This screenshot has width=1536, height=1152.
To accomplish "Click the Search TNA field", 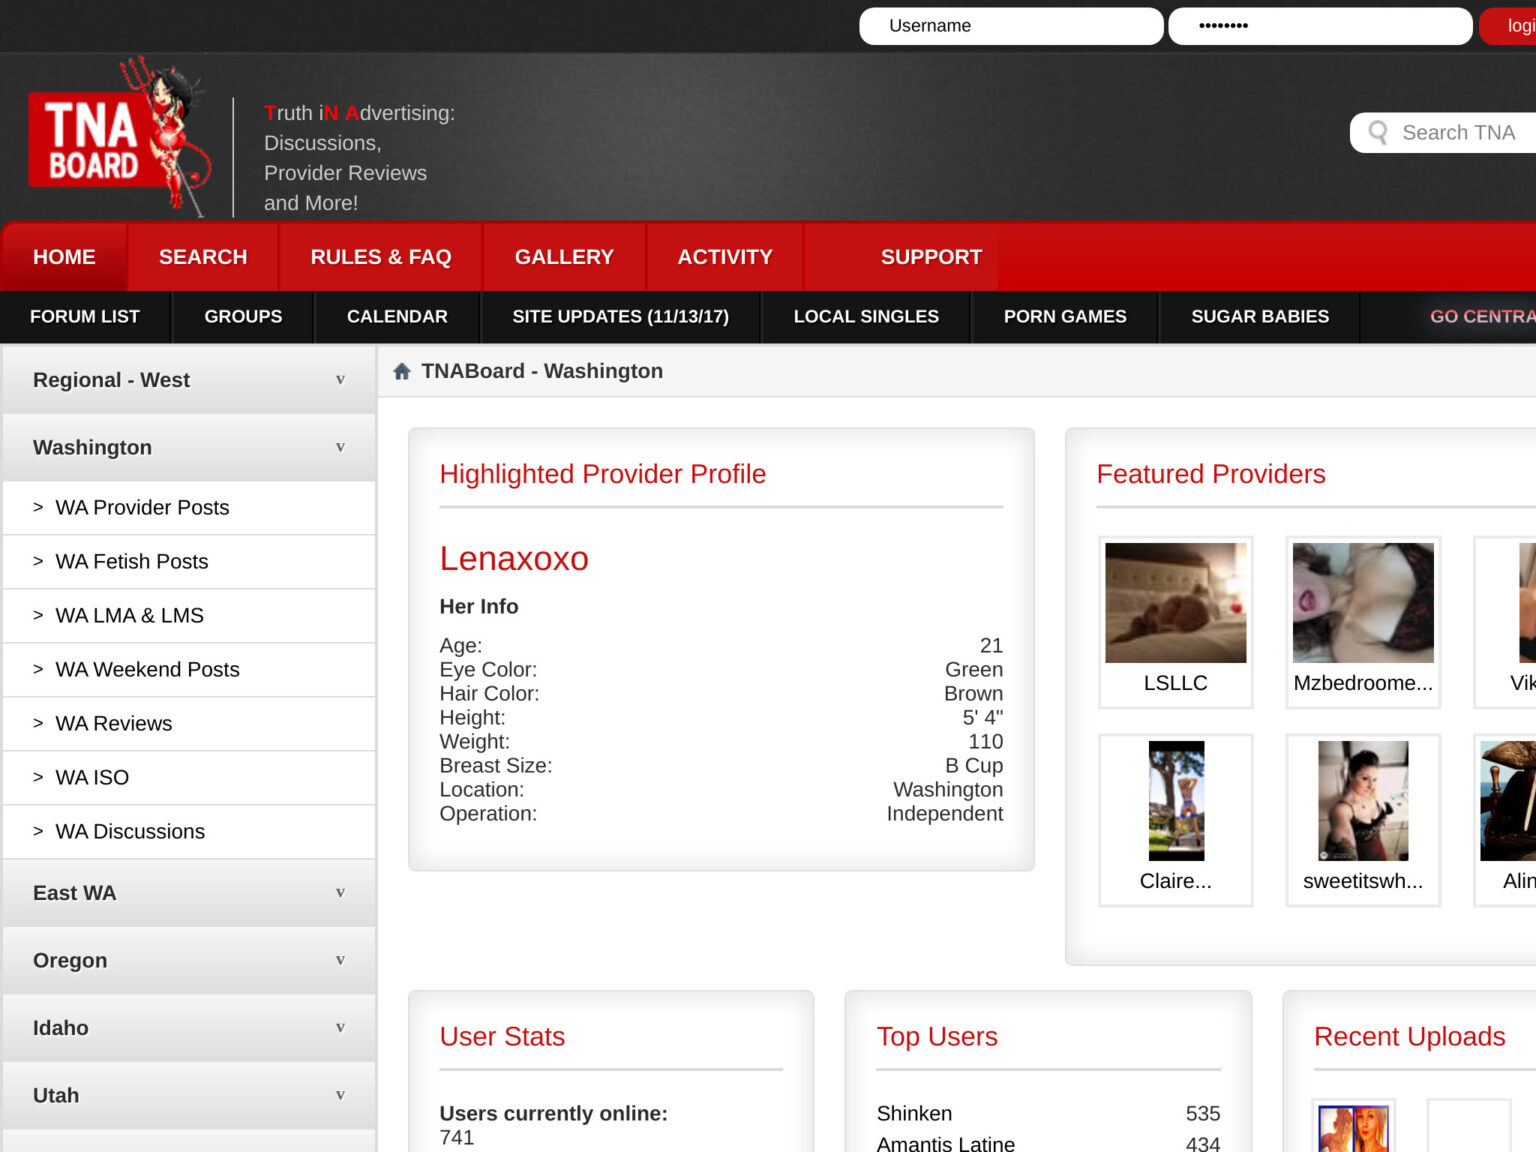I will coord(1445,132).
